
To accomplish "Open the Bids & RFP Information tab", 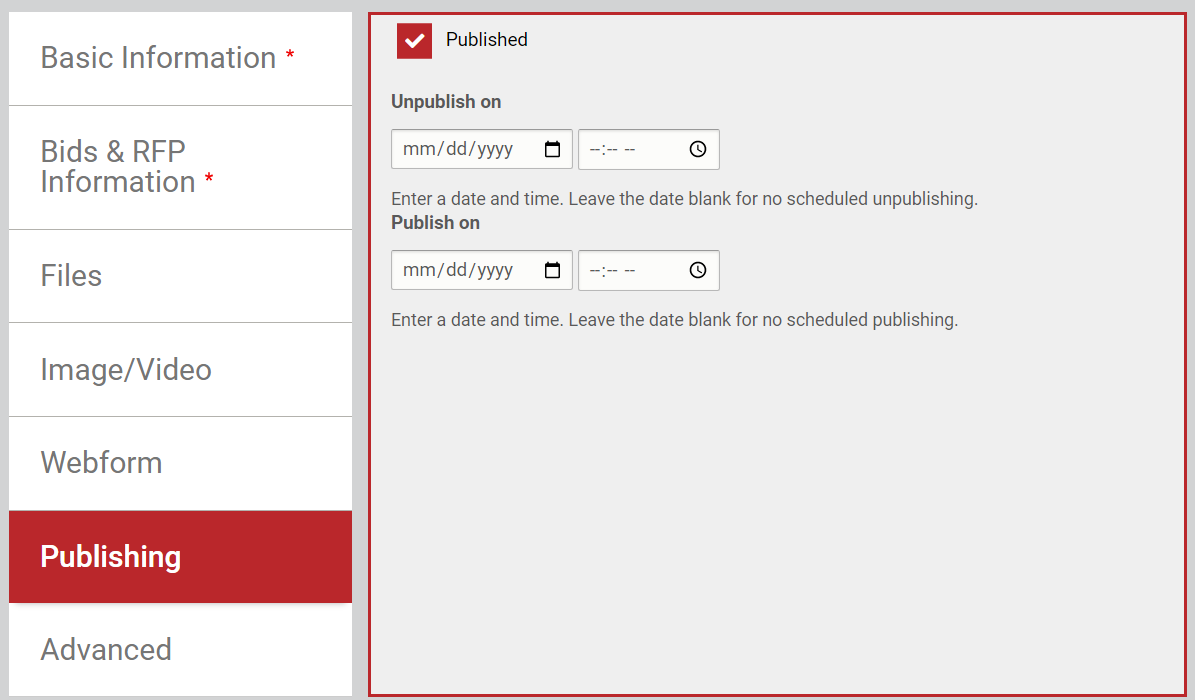I will pyautogui.click(x=181, y=168).
